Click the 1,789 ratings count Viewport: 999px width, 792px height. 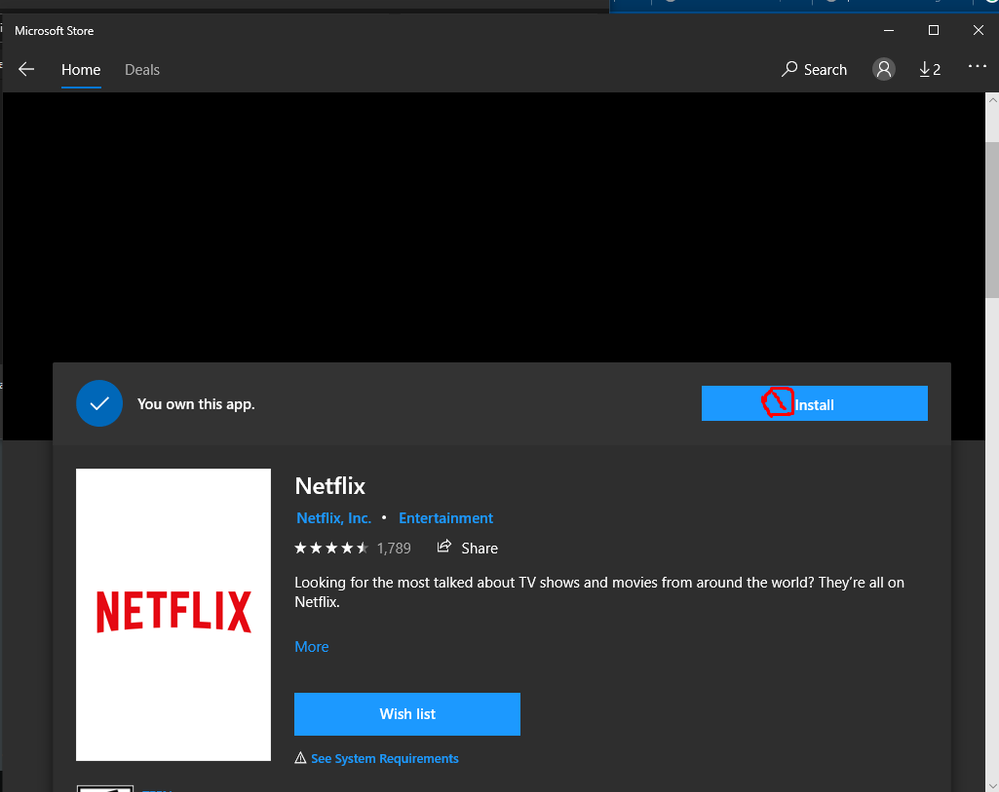[394, 548]
